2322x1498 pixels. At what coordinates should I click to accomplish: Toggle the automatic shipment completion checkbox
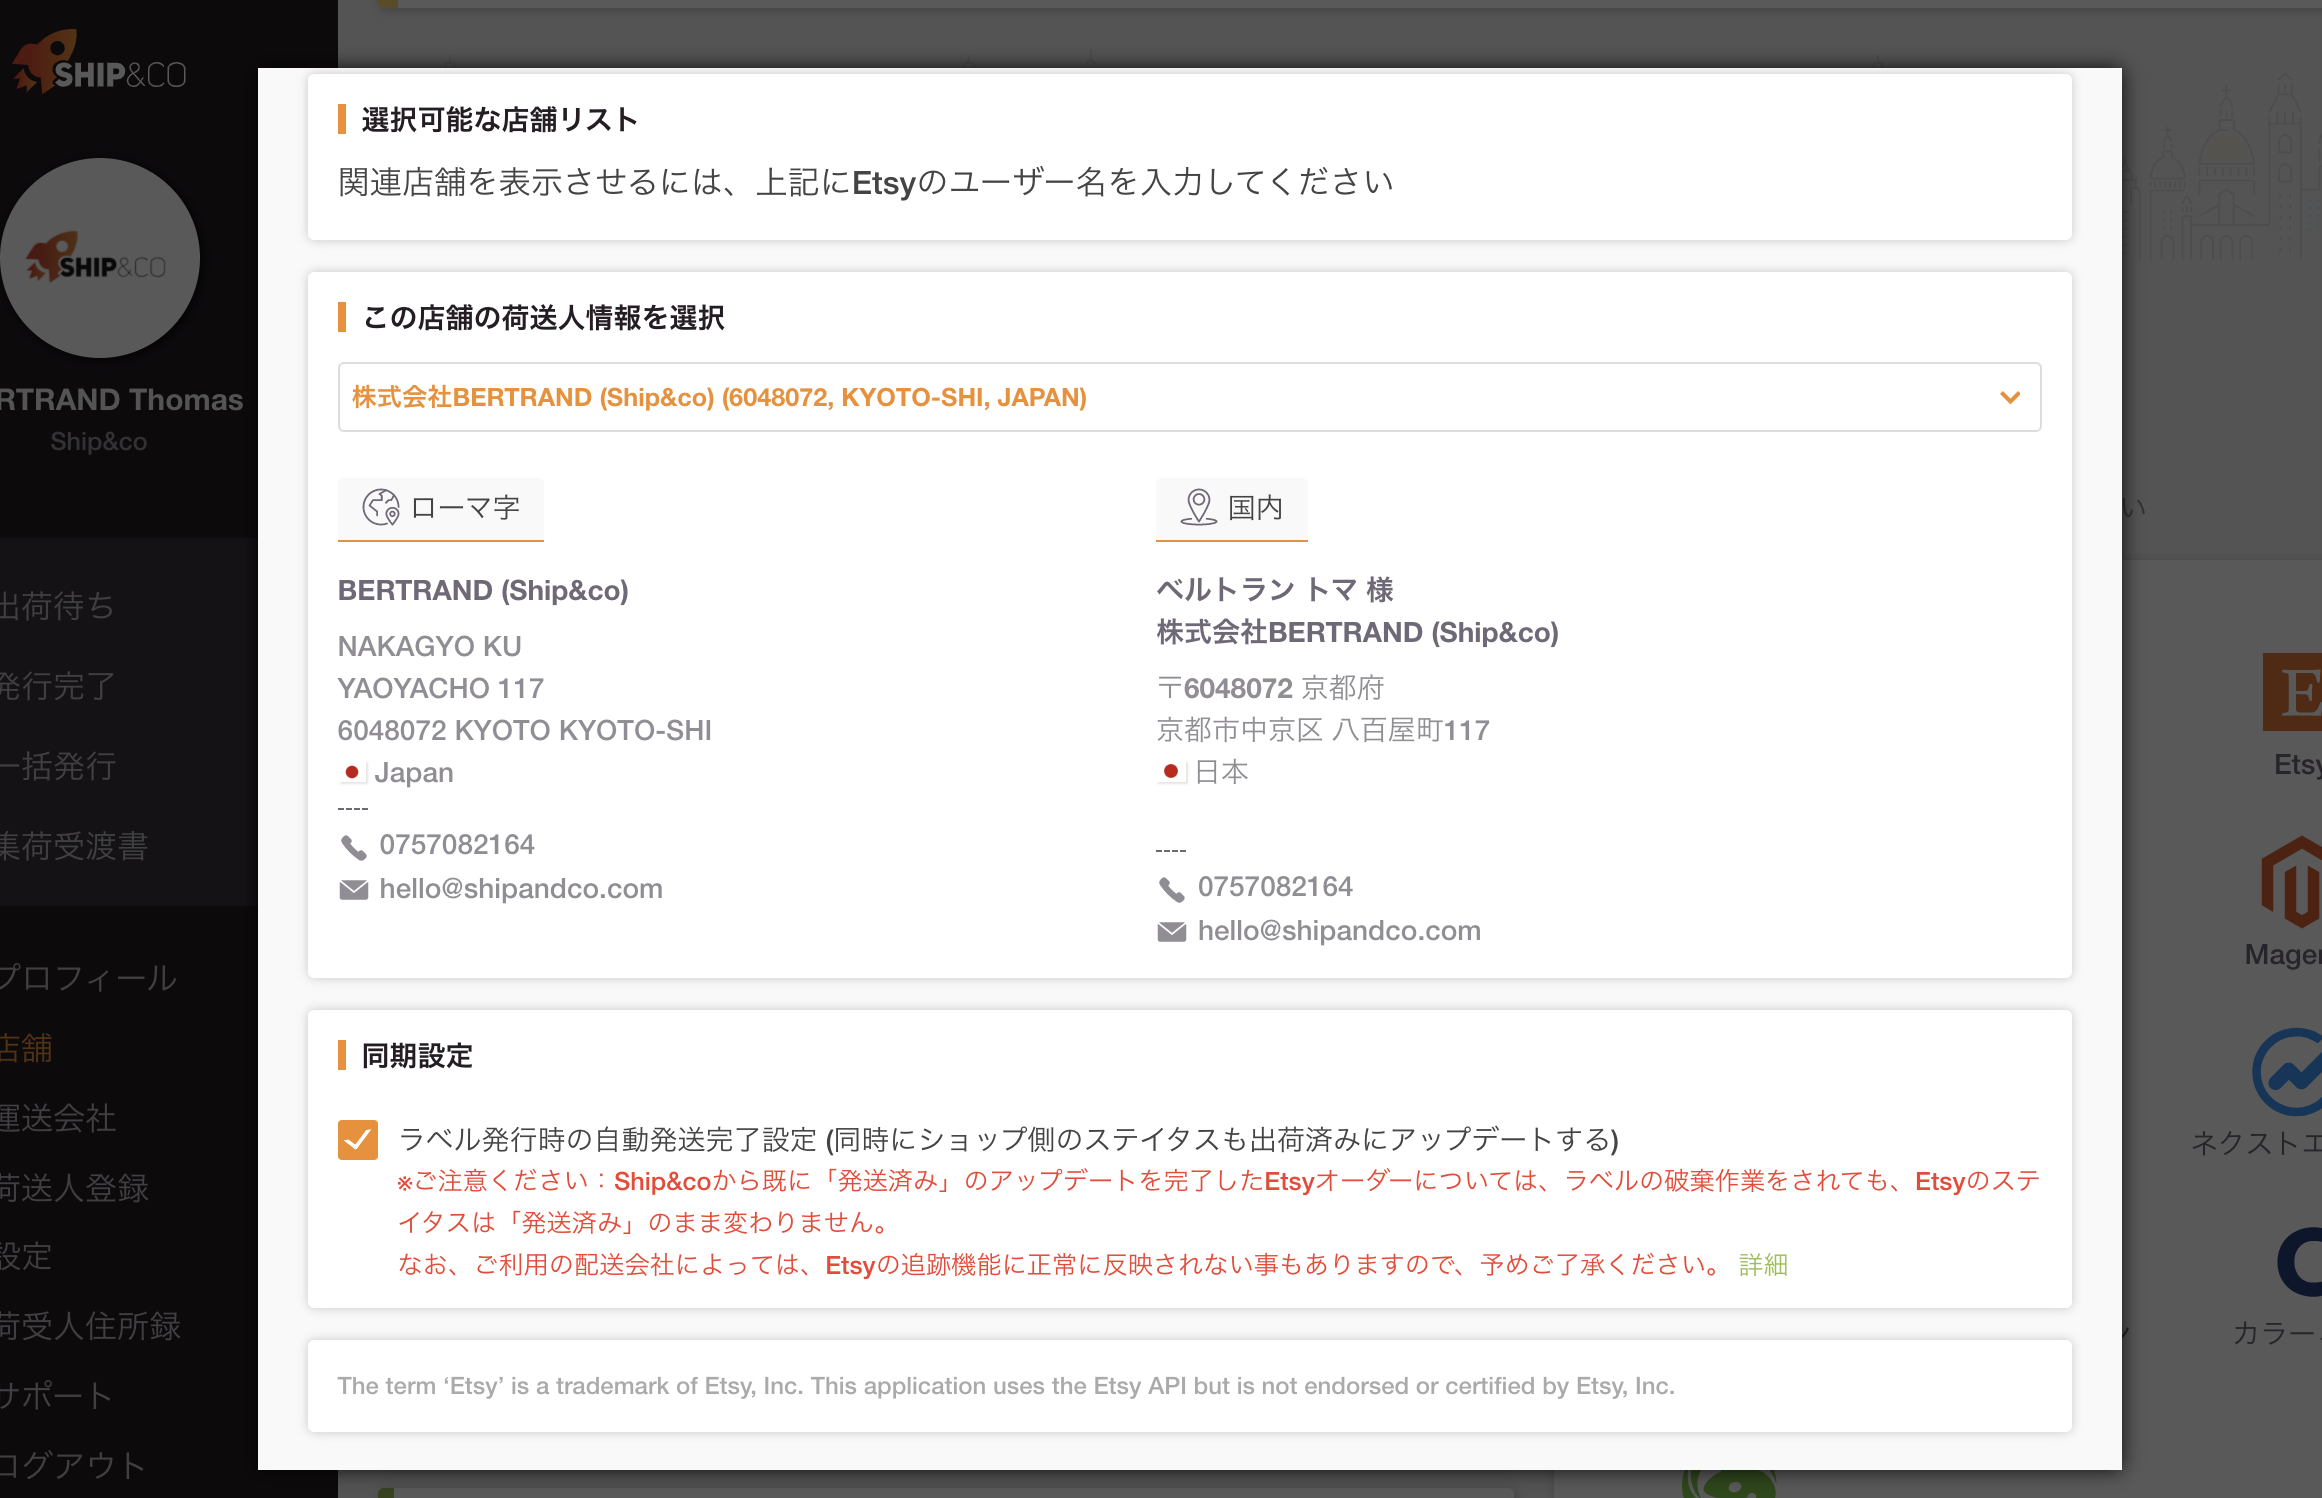coord(358,1139)
